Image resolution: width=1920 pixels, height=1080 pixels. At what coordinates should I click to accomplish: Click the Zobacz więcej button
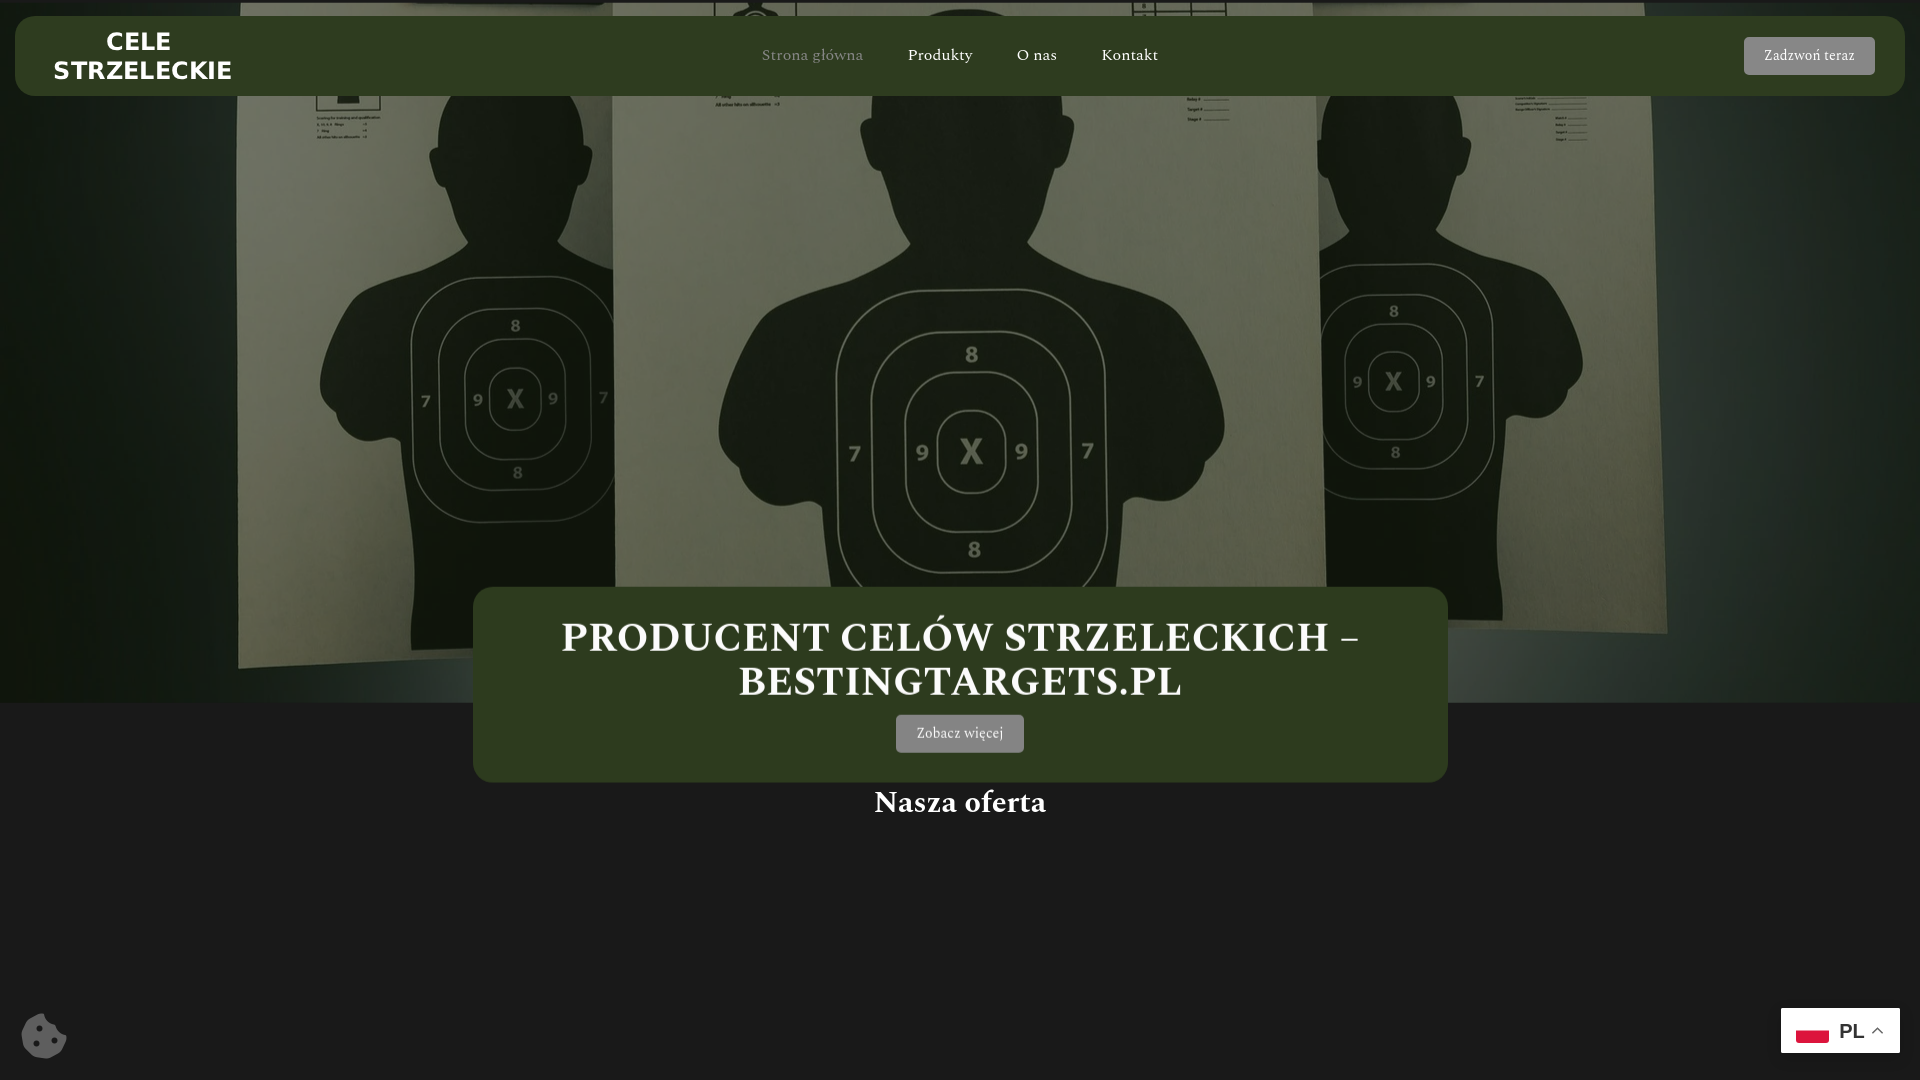[960, 733]
